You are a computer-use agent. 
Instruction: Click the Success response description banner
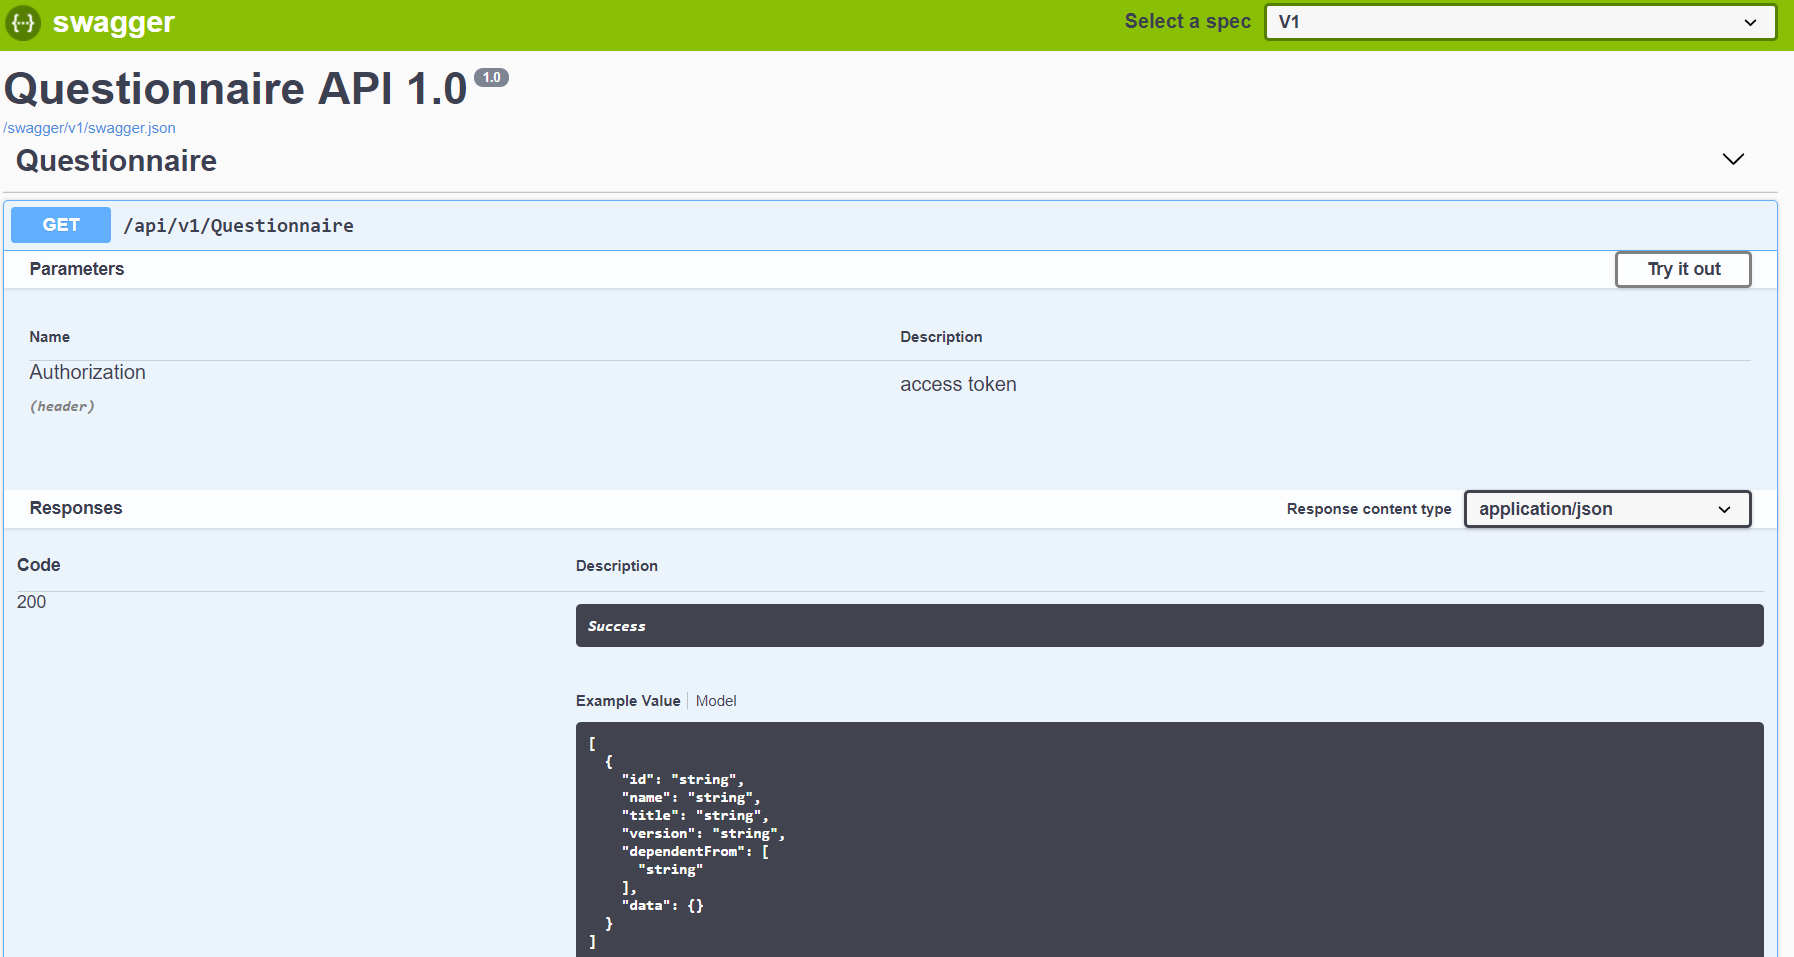(x=1169, y=625)
